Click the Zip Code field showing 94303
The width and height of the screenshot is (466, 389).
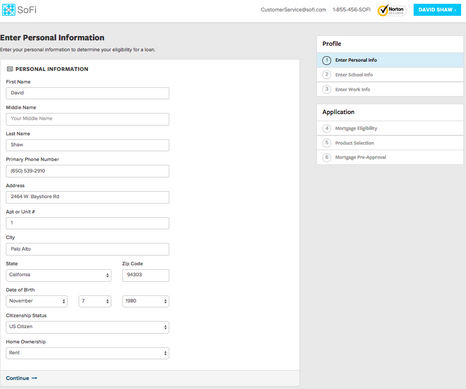[146, 275]
